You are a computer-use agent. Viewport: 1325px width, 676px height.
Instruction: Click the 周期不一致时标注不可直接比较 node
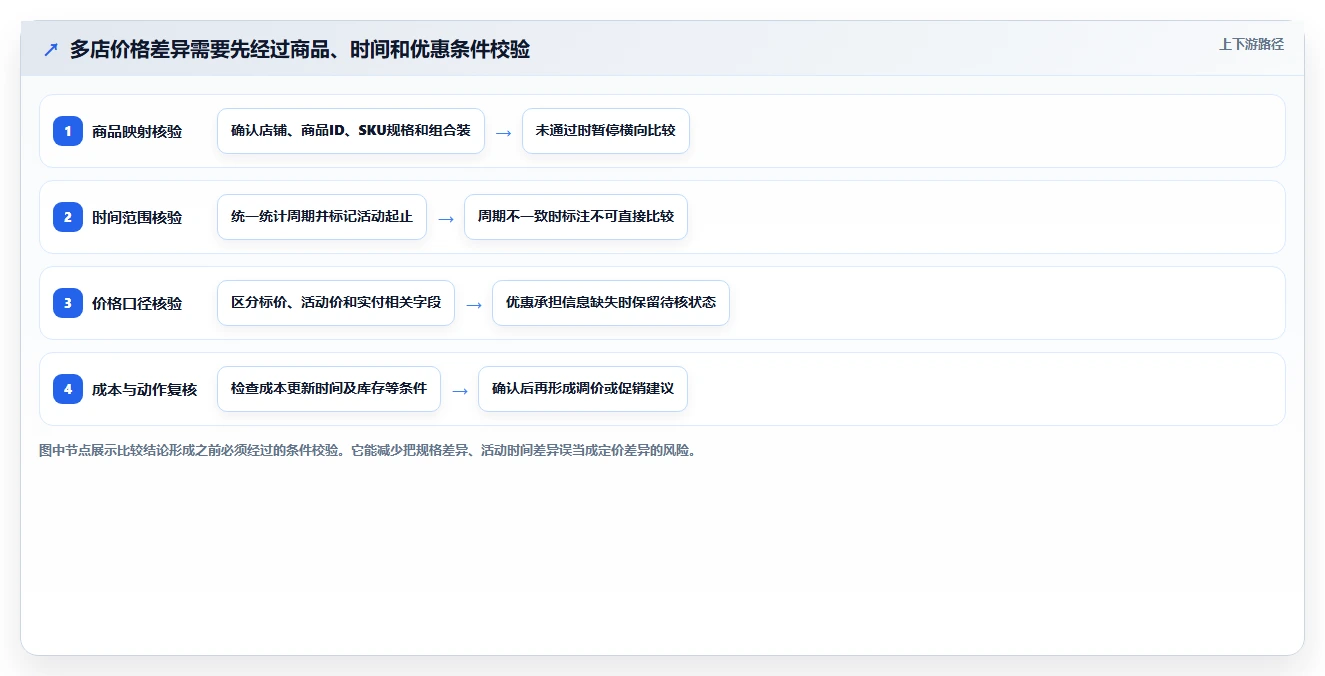576,217
